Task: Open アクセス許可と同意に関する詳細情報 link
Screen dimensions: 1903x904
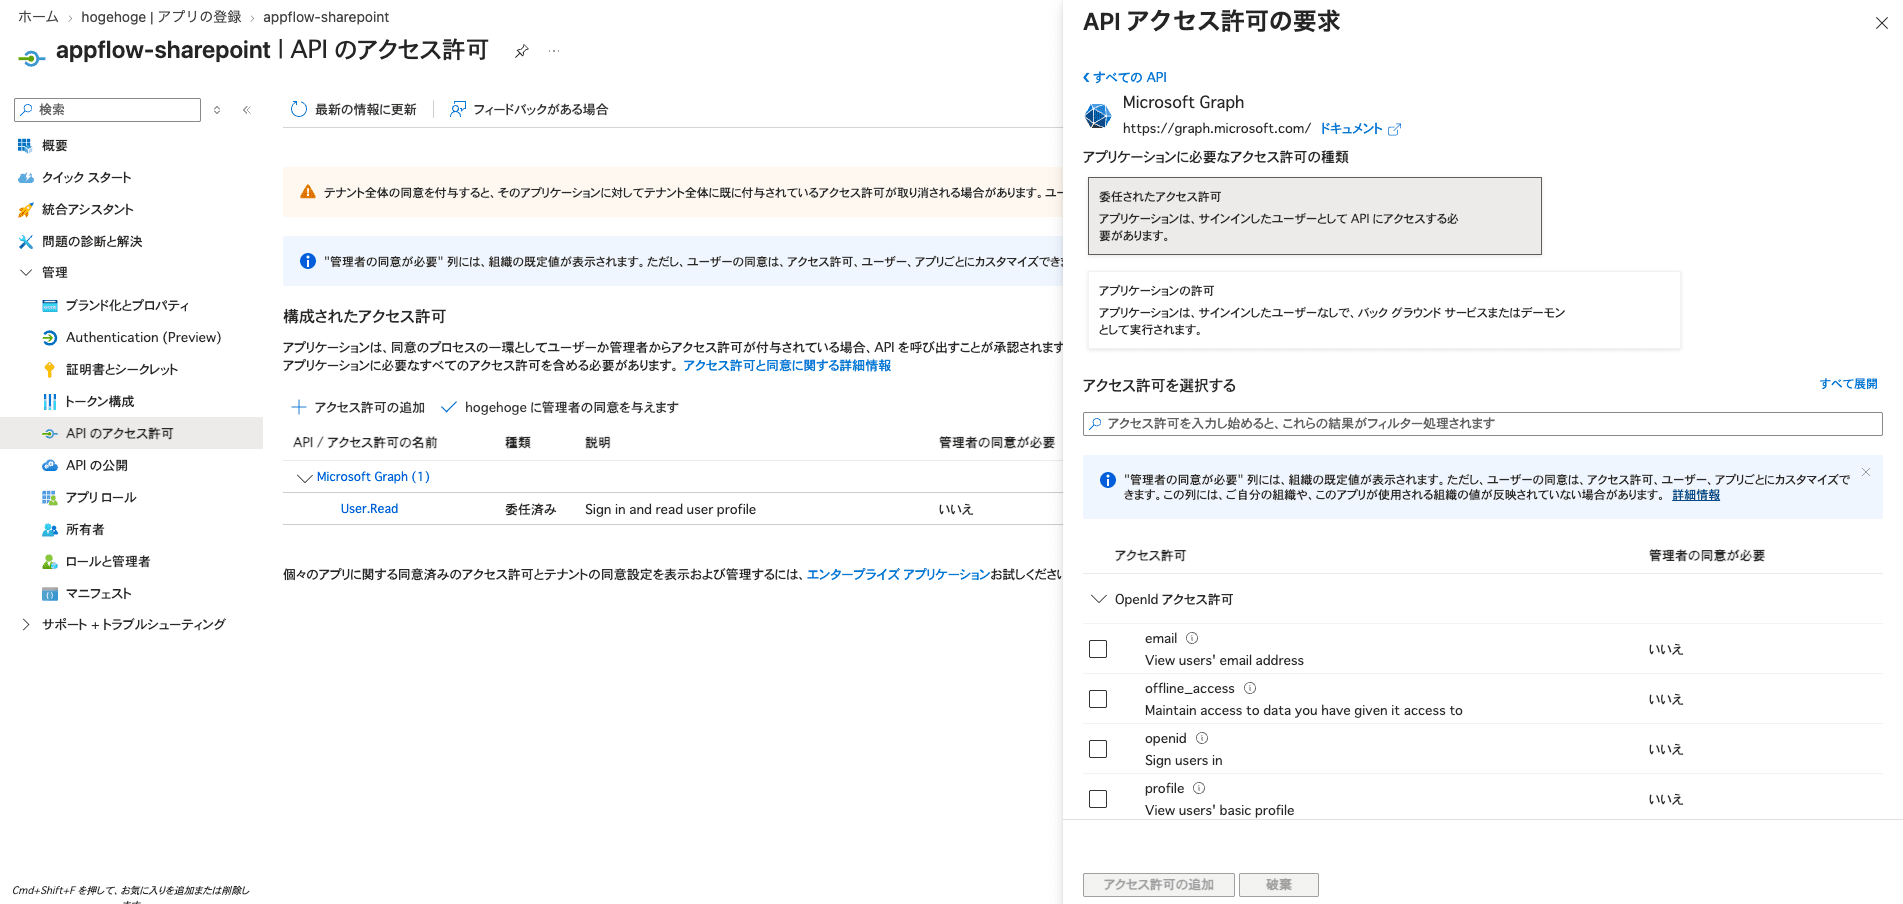Action: 787,366
